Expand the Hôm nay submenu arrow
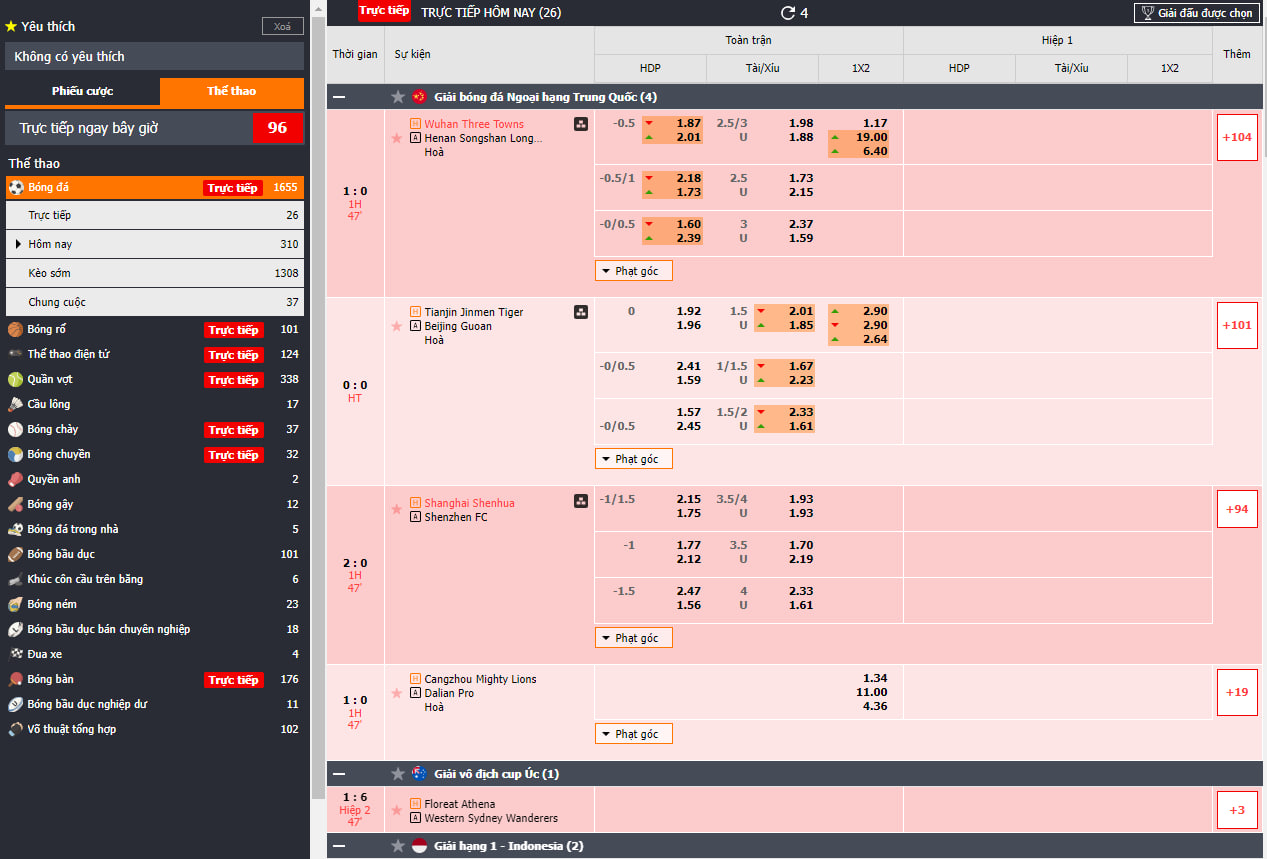The height and width of the screenshot is (859, 1267). [18, 244]
